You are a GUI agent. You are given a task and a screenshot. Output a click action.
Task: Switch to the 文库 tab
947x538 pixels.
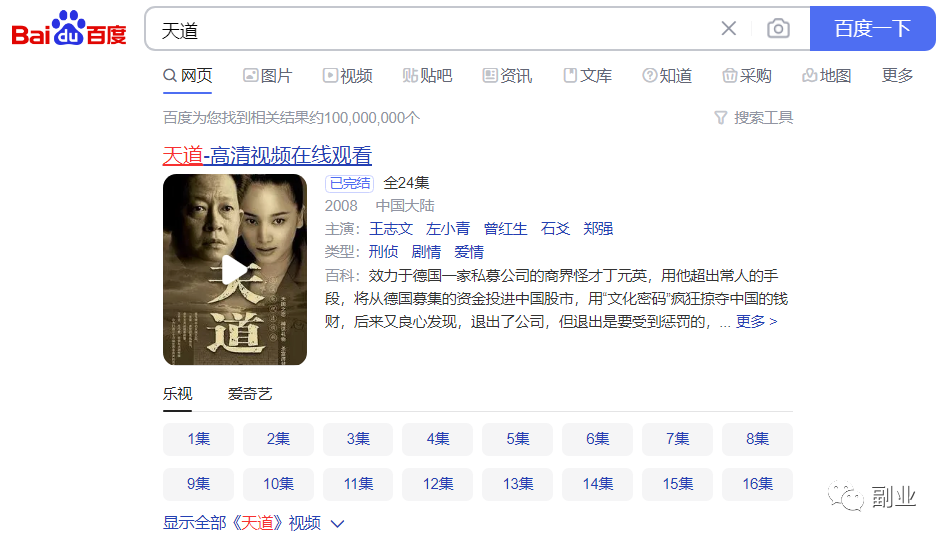click(587, 75)
